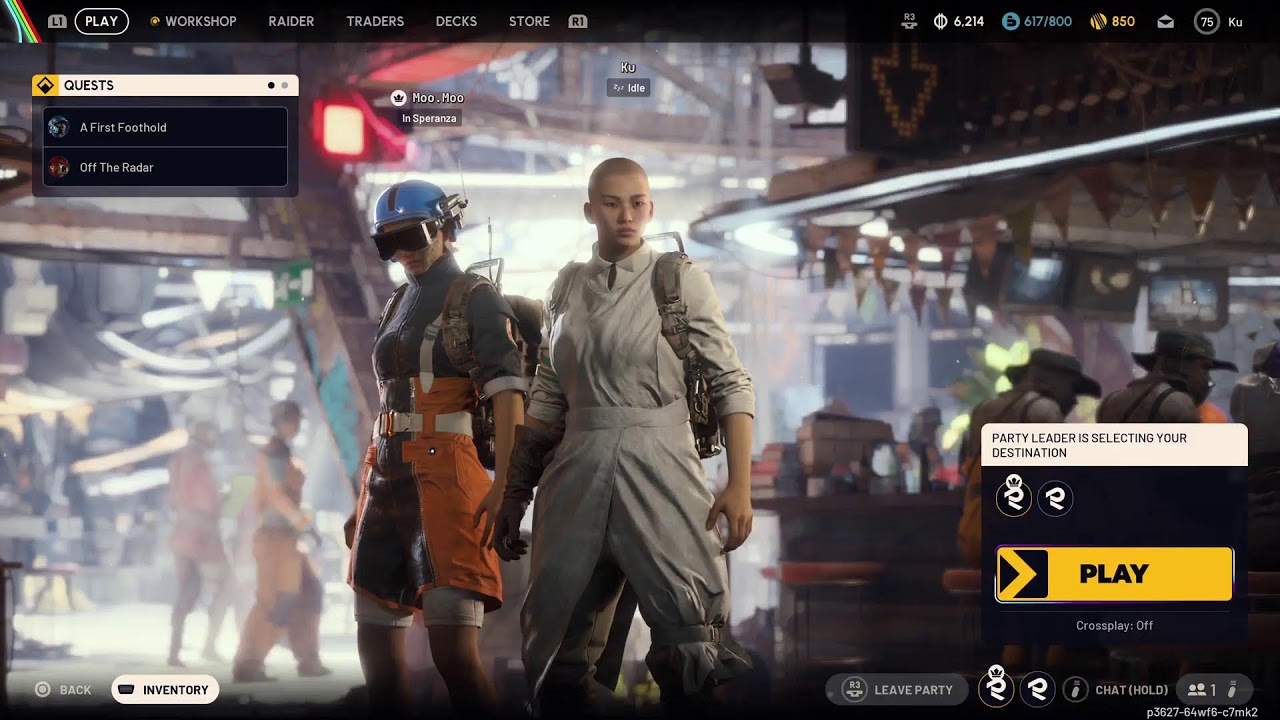Open the Traders tab
1280x720 pixels.
point(375,21)
